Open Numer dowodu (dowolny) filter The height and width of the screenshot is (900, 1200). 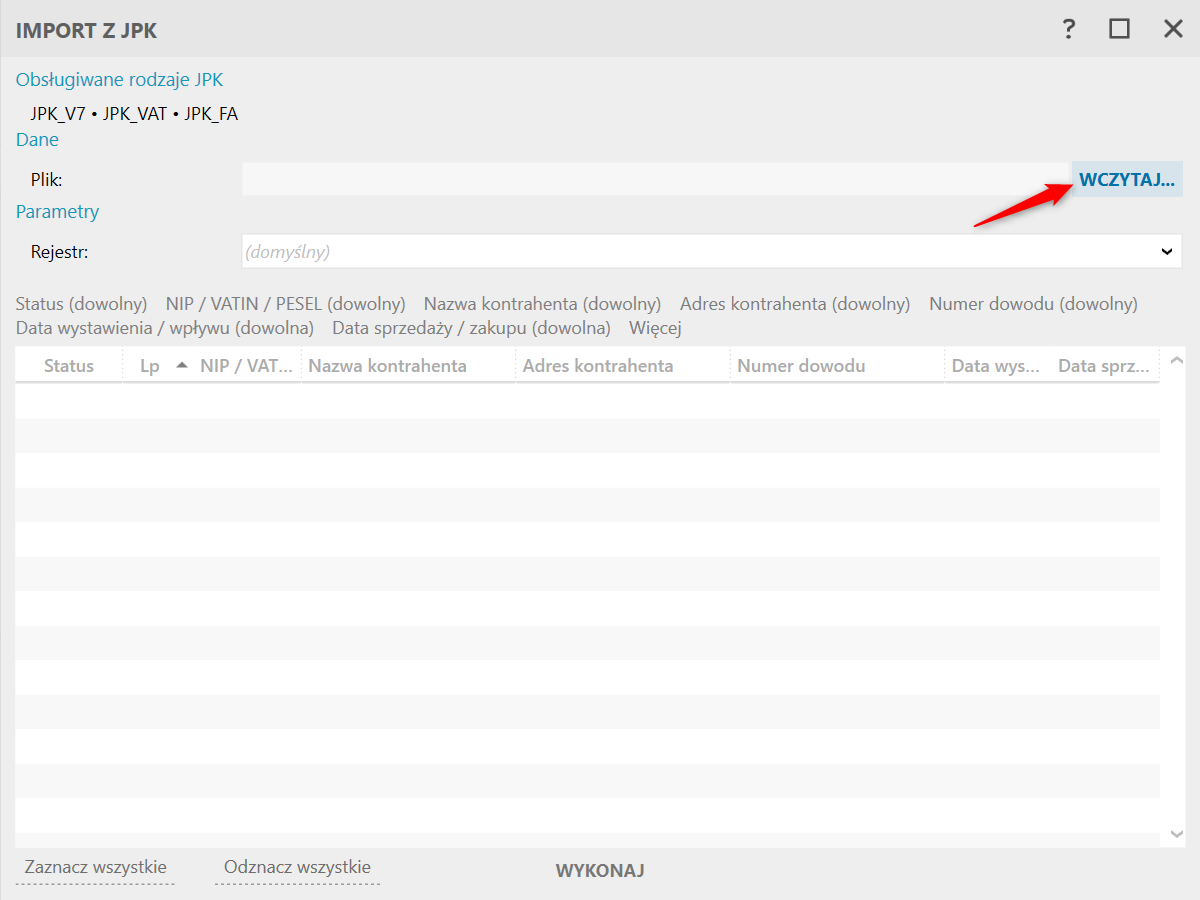[1033, 303]
